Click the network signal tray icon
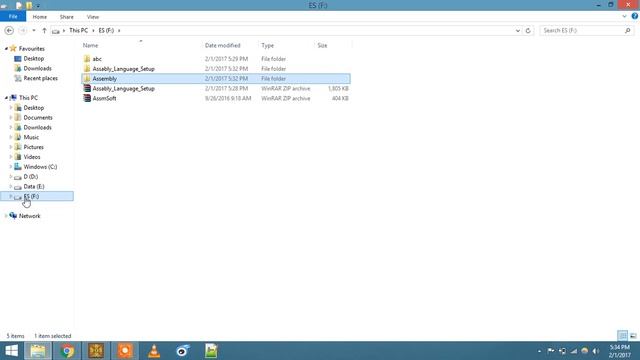640x360 pixels. 573,351
